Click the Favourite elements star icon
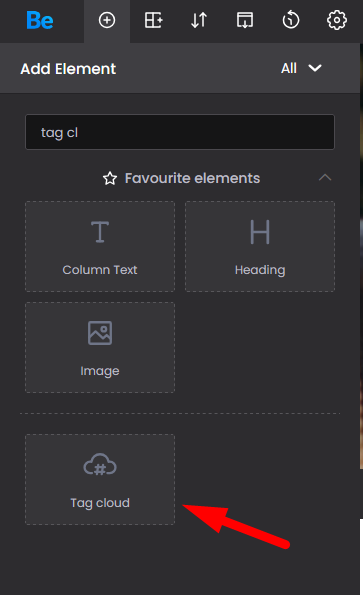The width and height of the screenshot is (363, 595). tap(110, 178)
